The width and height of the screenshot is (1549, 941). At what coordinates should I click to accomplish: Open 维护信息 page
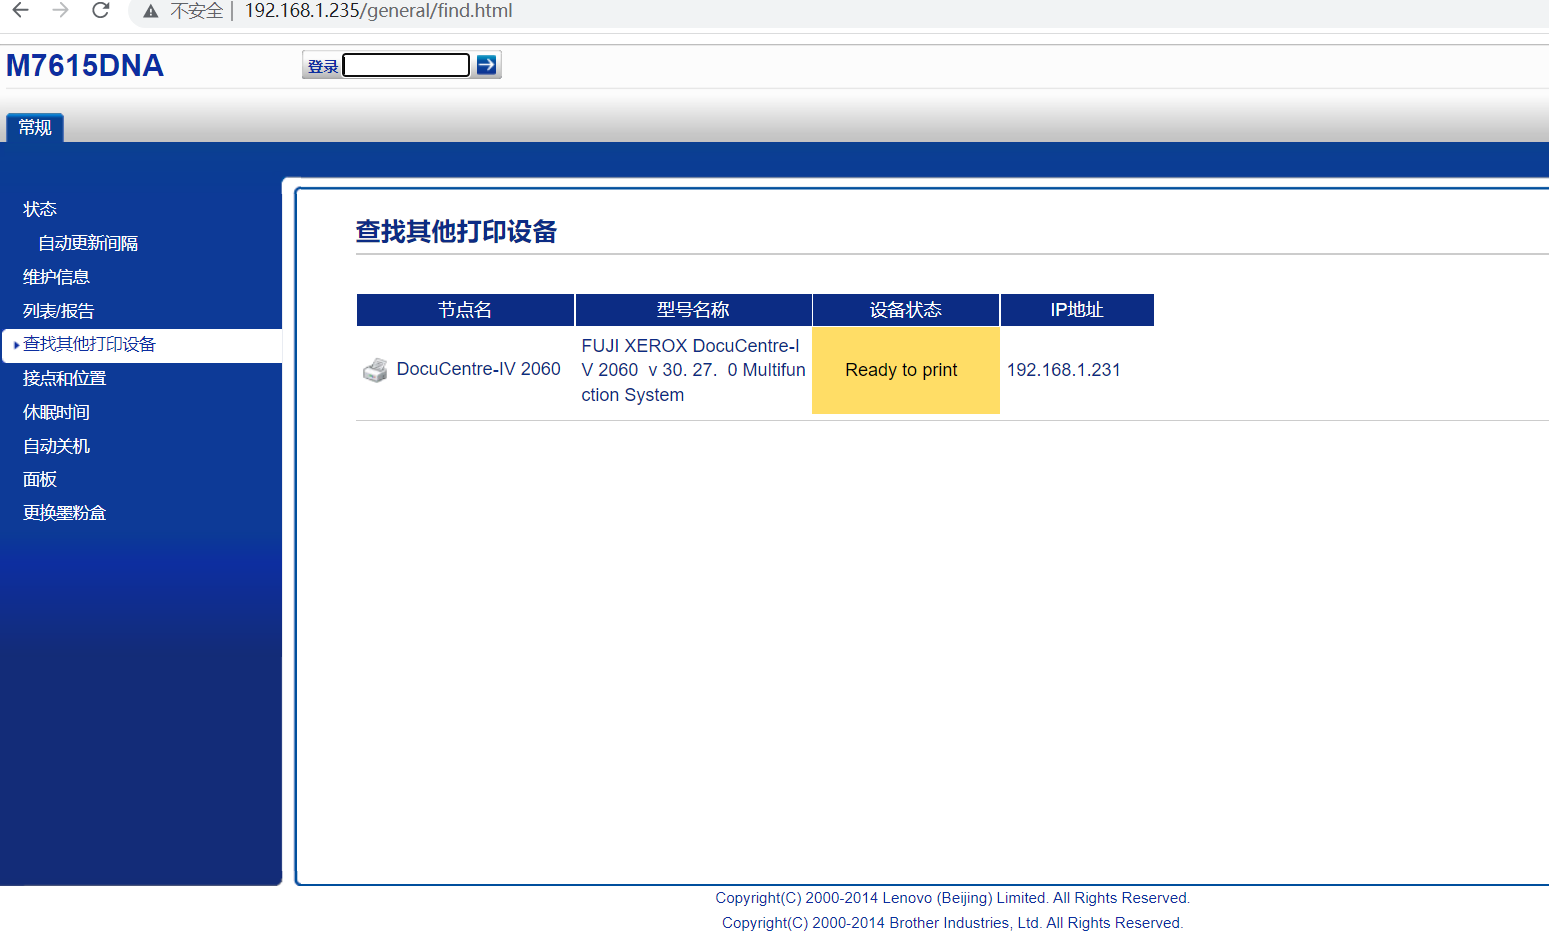[56, 277]
